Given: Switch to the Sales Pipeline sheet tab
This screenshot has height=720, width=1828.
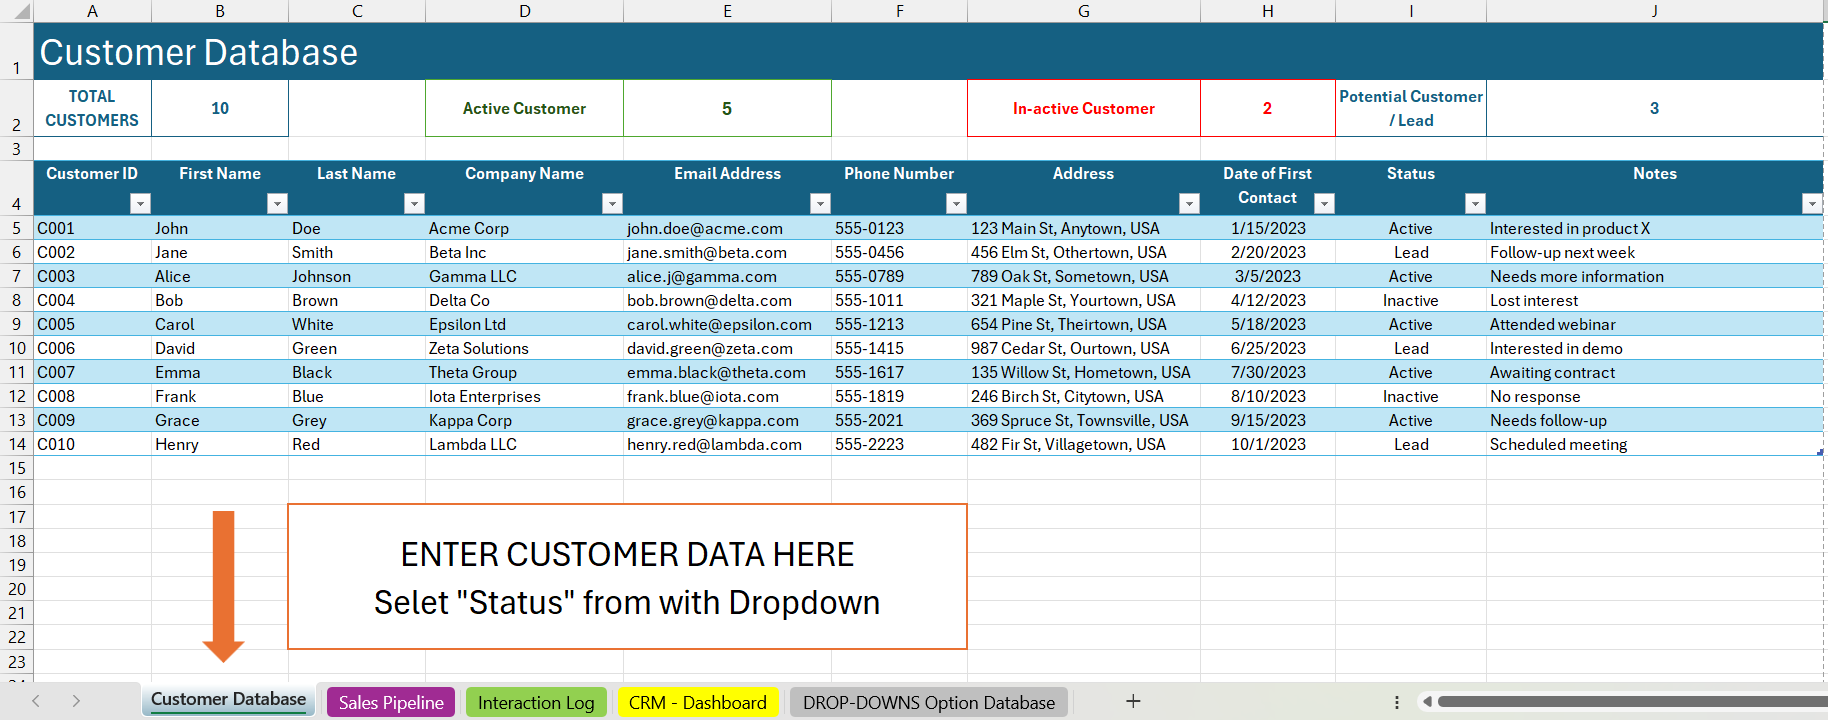Looking at the screenshot, I should (391, 702).
